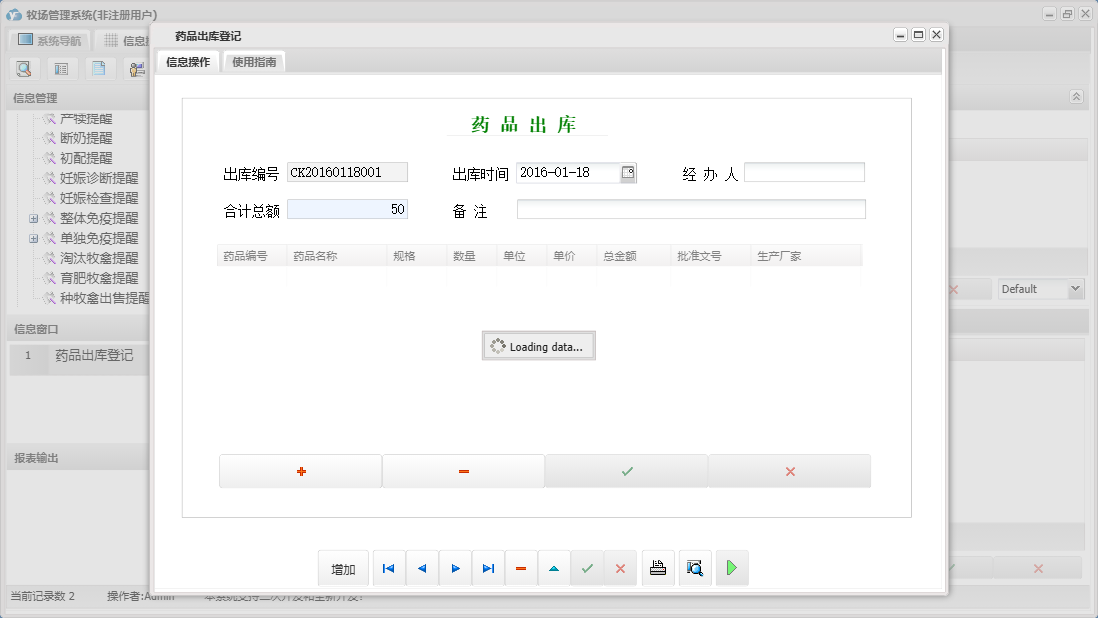Screen dimensions: 1098x618
Task: Switch to the 使用指南 tab
Action: tap(253, 60)
